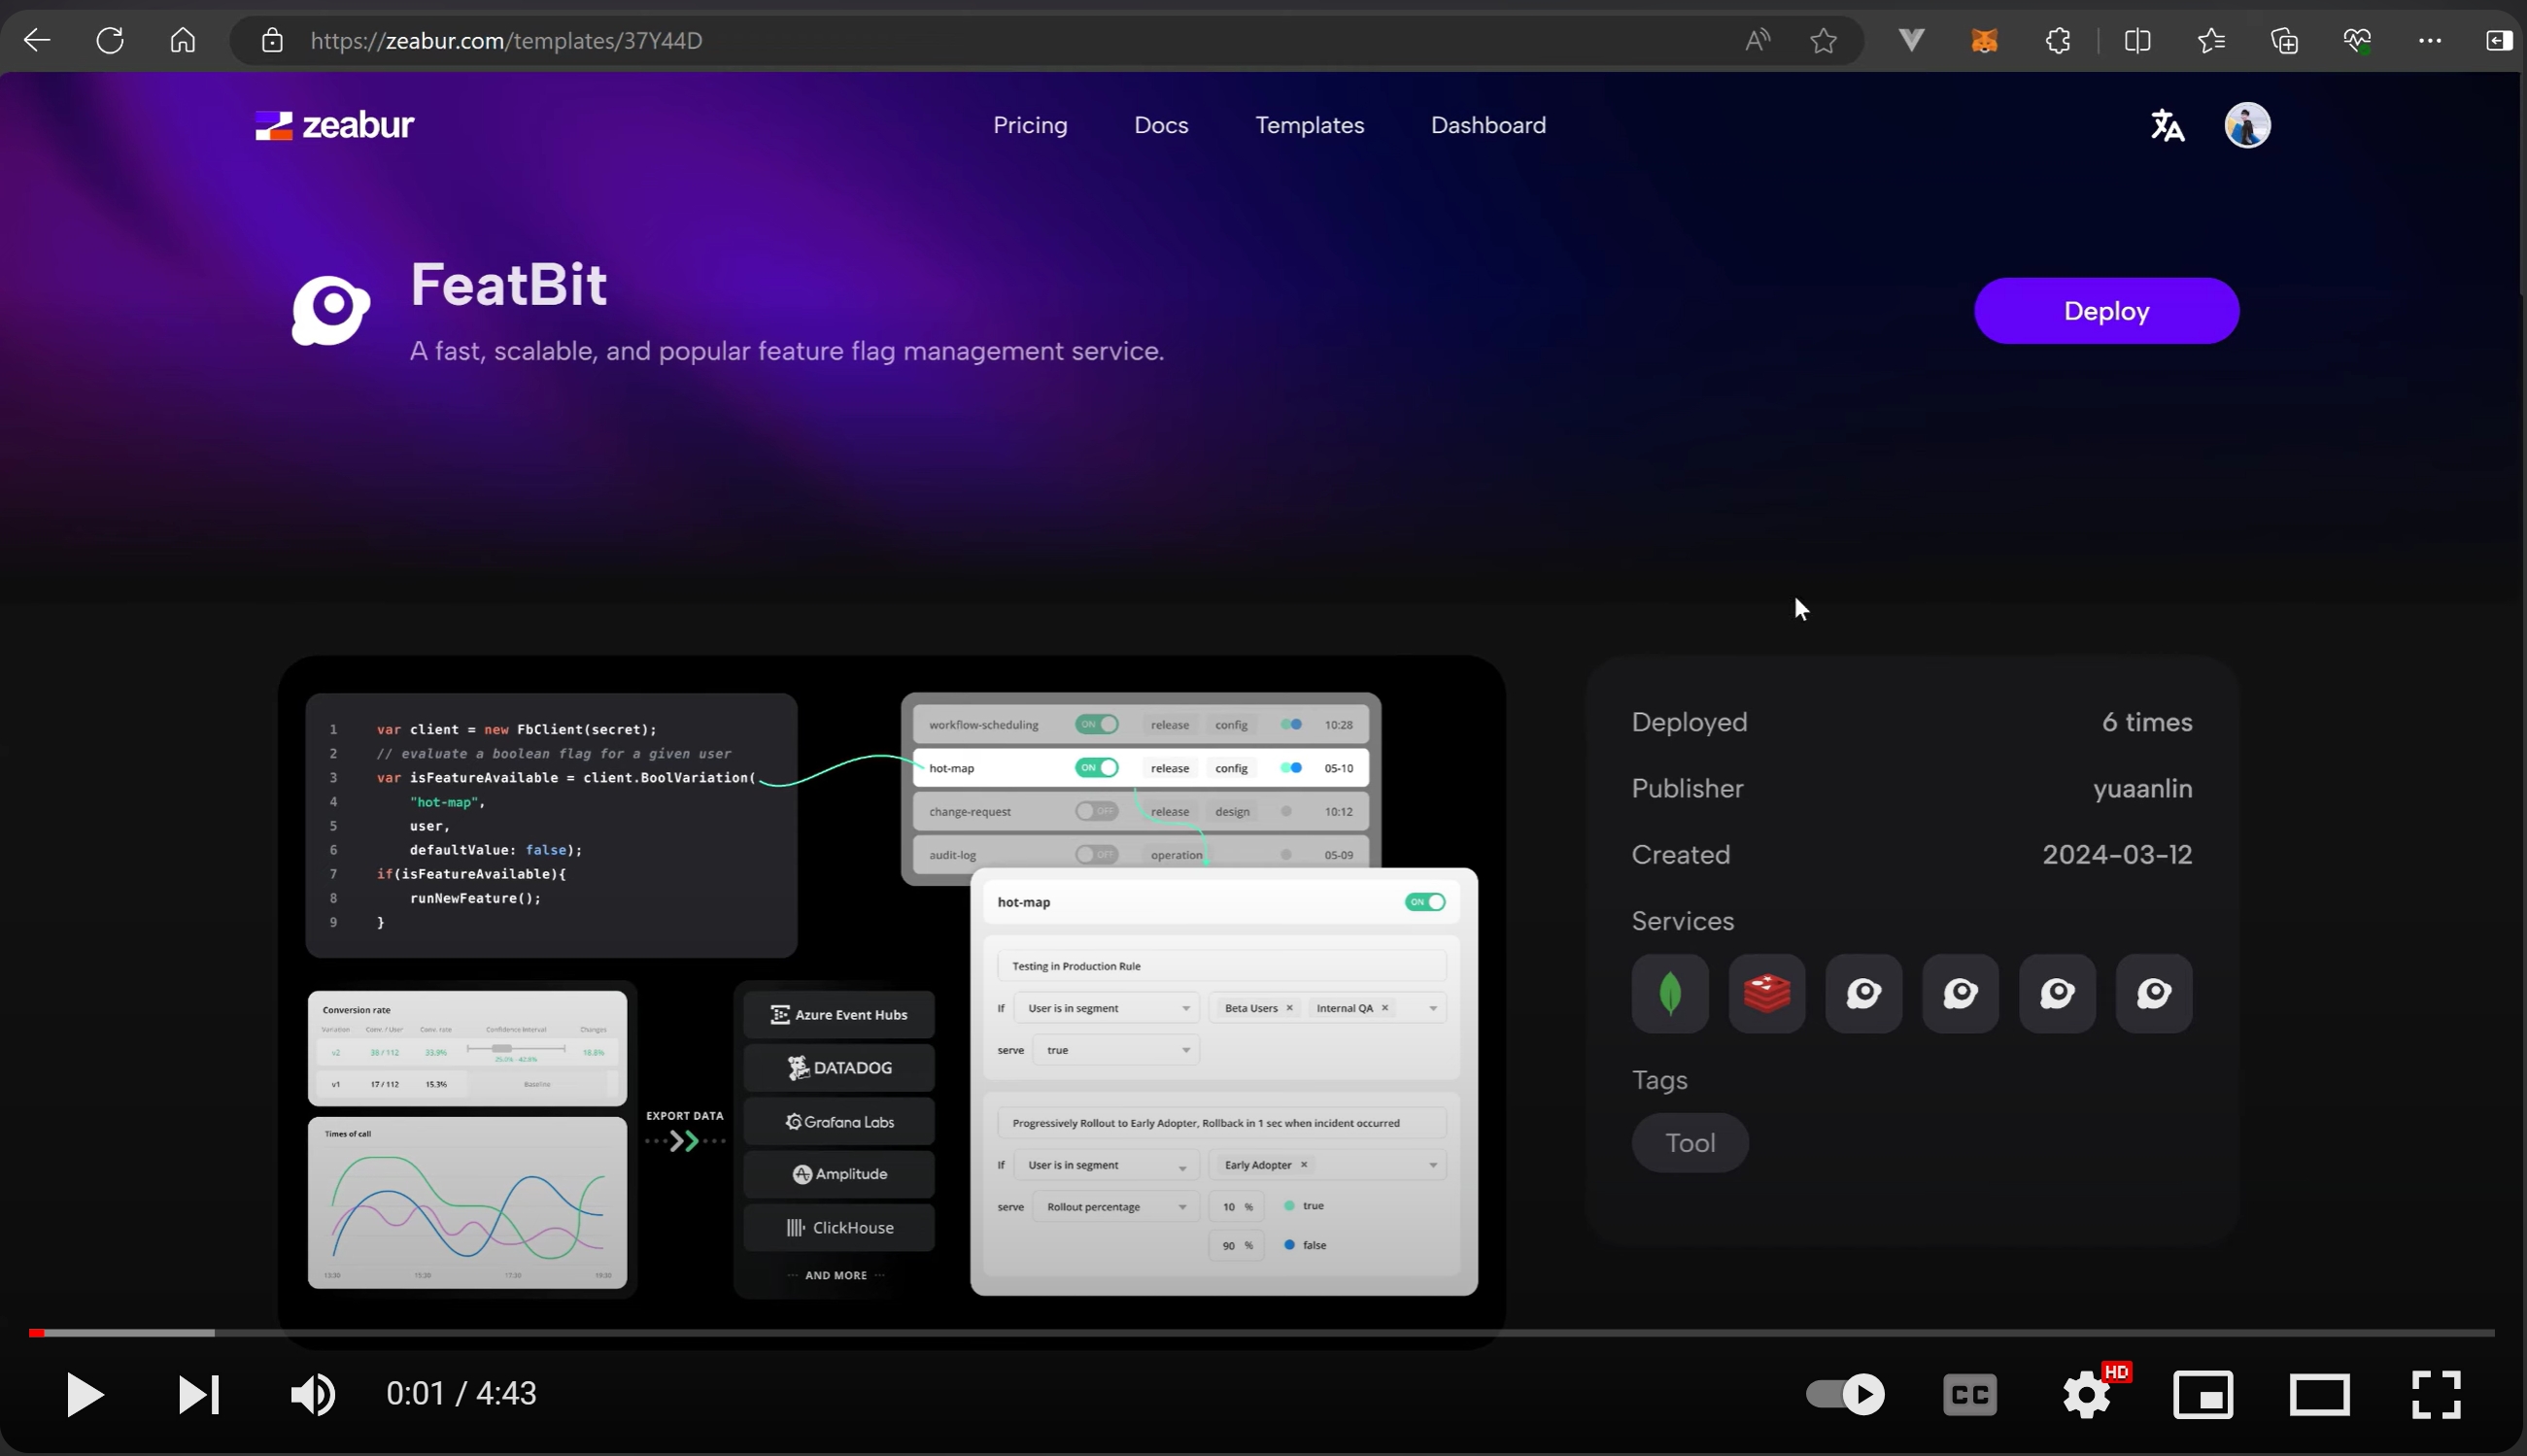The image size is (2527, 1456).
Task: View site info lock icon
Action: point(272,40)
